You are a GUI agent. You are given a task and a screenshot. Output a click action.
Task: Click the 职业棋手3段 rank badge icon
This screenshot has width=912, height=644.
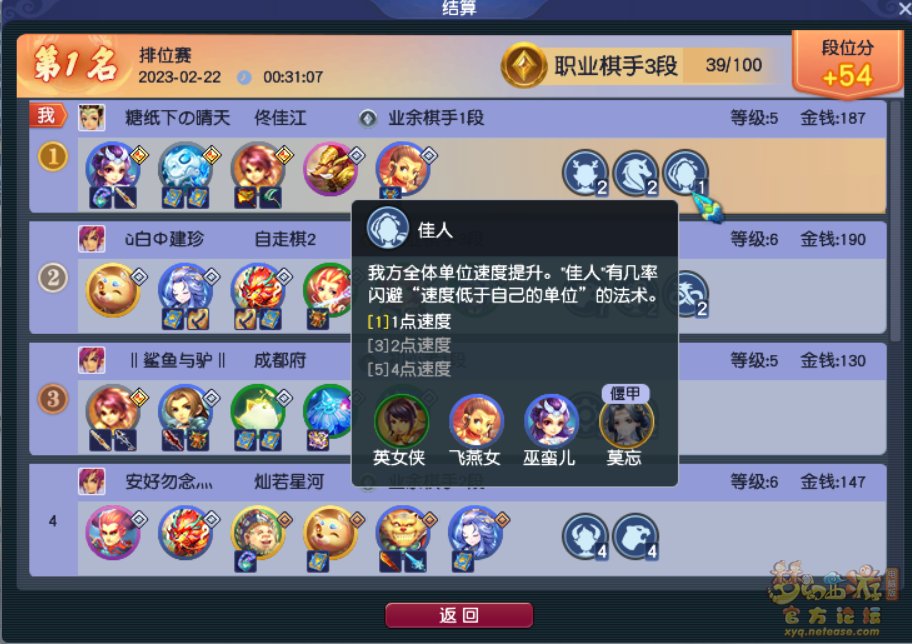pyautogui.click(x=523, y=65)
